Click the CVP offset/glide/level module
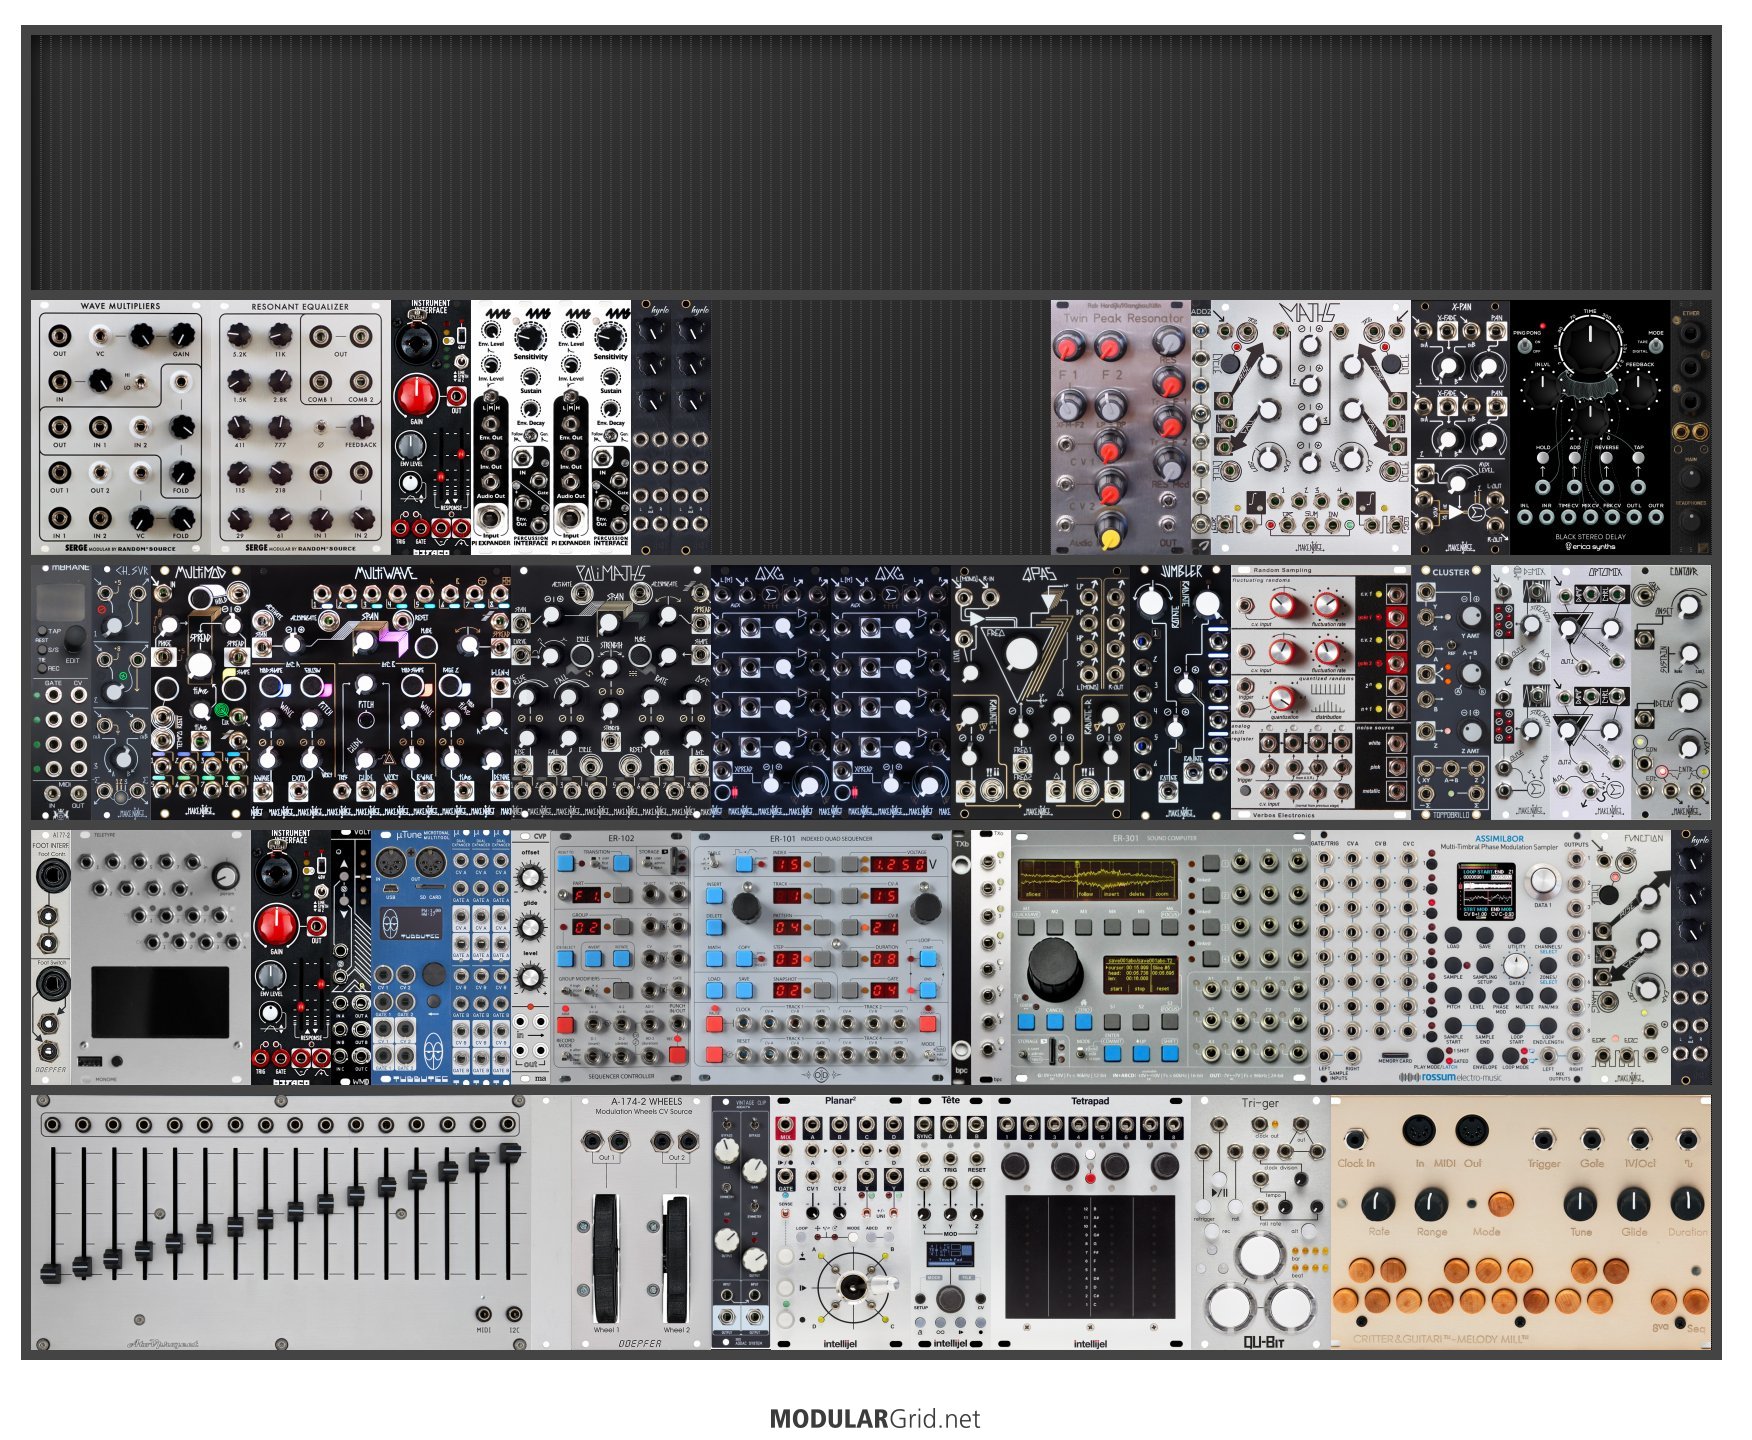 pyautogui.click(x=531, y=957)
